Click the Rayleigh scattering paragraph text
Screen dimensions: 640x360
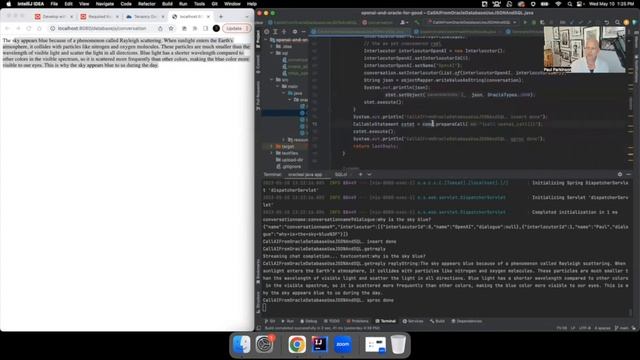point(126,53)
